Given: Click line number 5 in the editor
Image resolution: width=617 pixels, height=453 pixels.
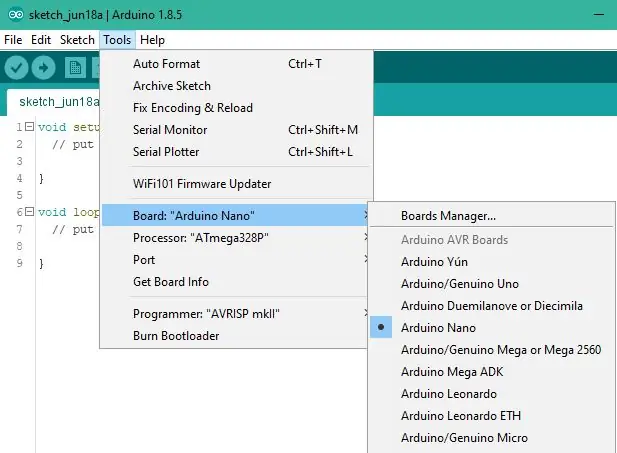Looking at the screenshot, I should coord(19,195).
